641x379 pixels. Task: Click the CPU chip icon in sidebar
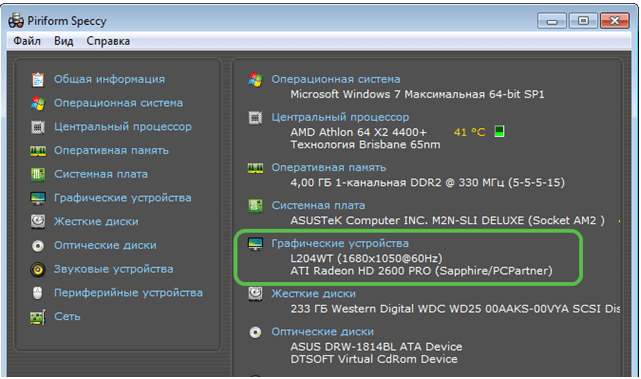pyautogui.click(x=38, y=127)
